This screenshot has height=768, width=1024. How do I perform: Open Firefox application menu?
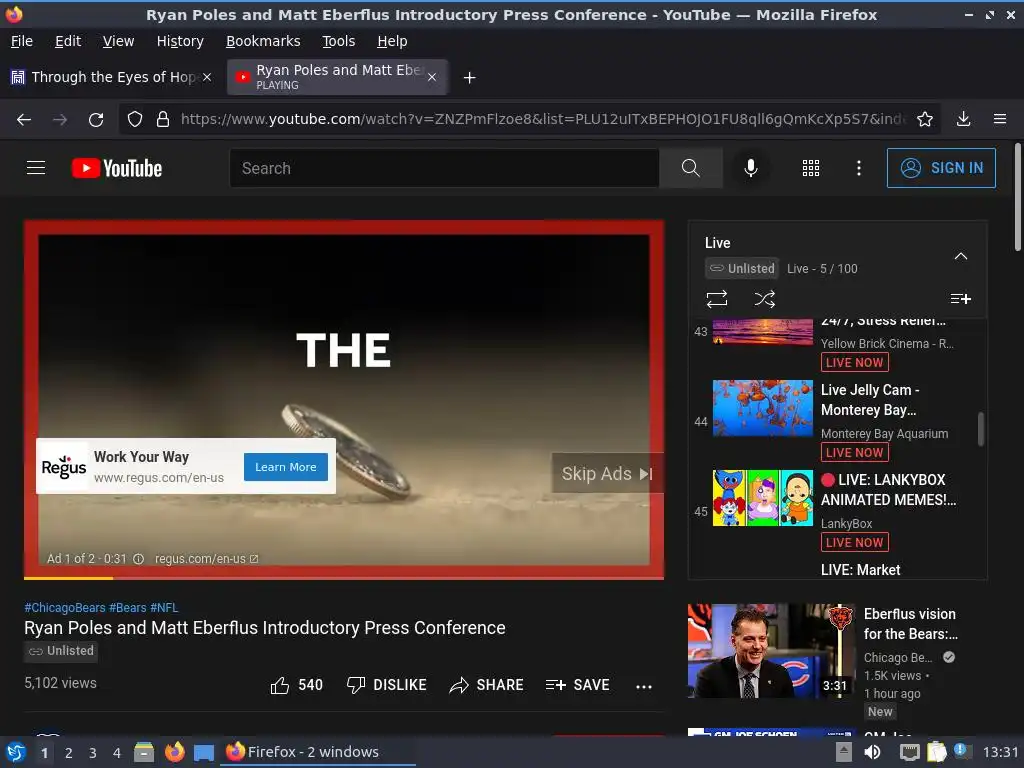(x=1000, y=119)
